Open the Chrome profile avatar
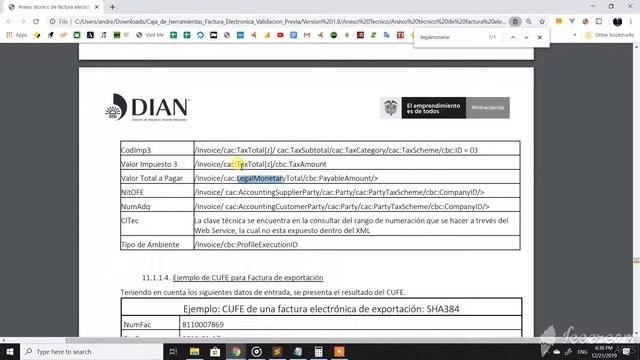640x360 pixels. tap(618, 22)
